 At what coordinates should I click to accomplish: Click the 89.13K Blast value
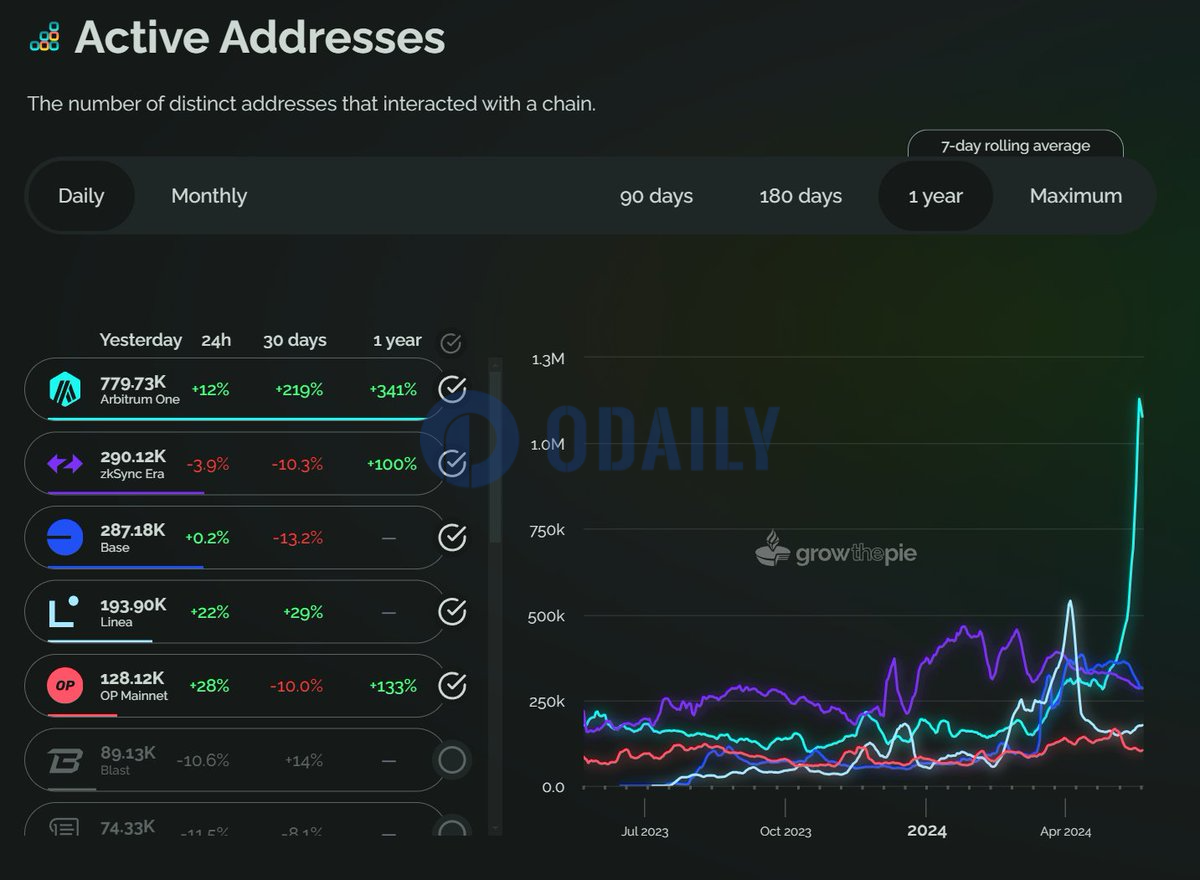click(128, 753)
